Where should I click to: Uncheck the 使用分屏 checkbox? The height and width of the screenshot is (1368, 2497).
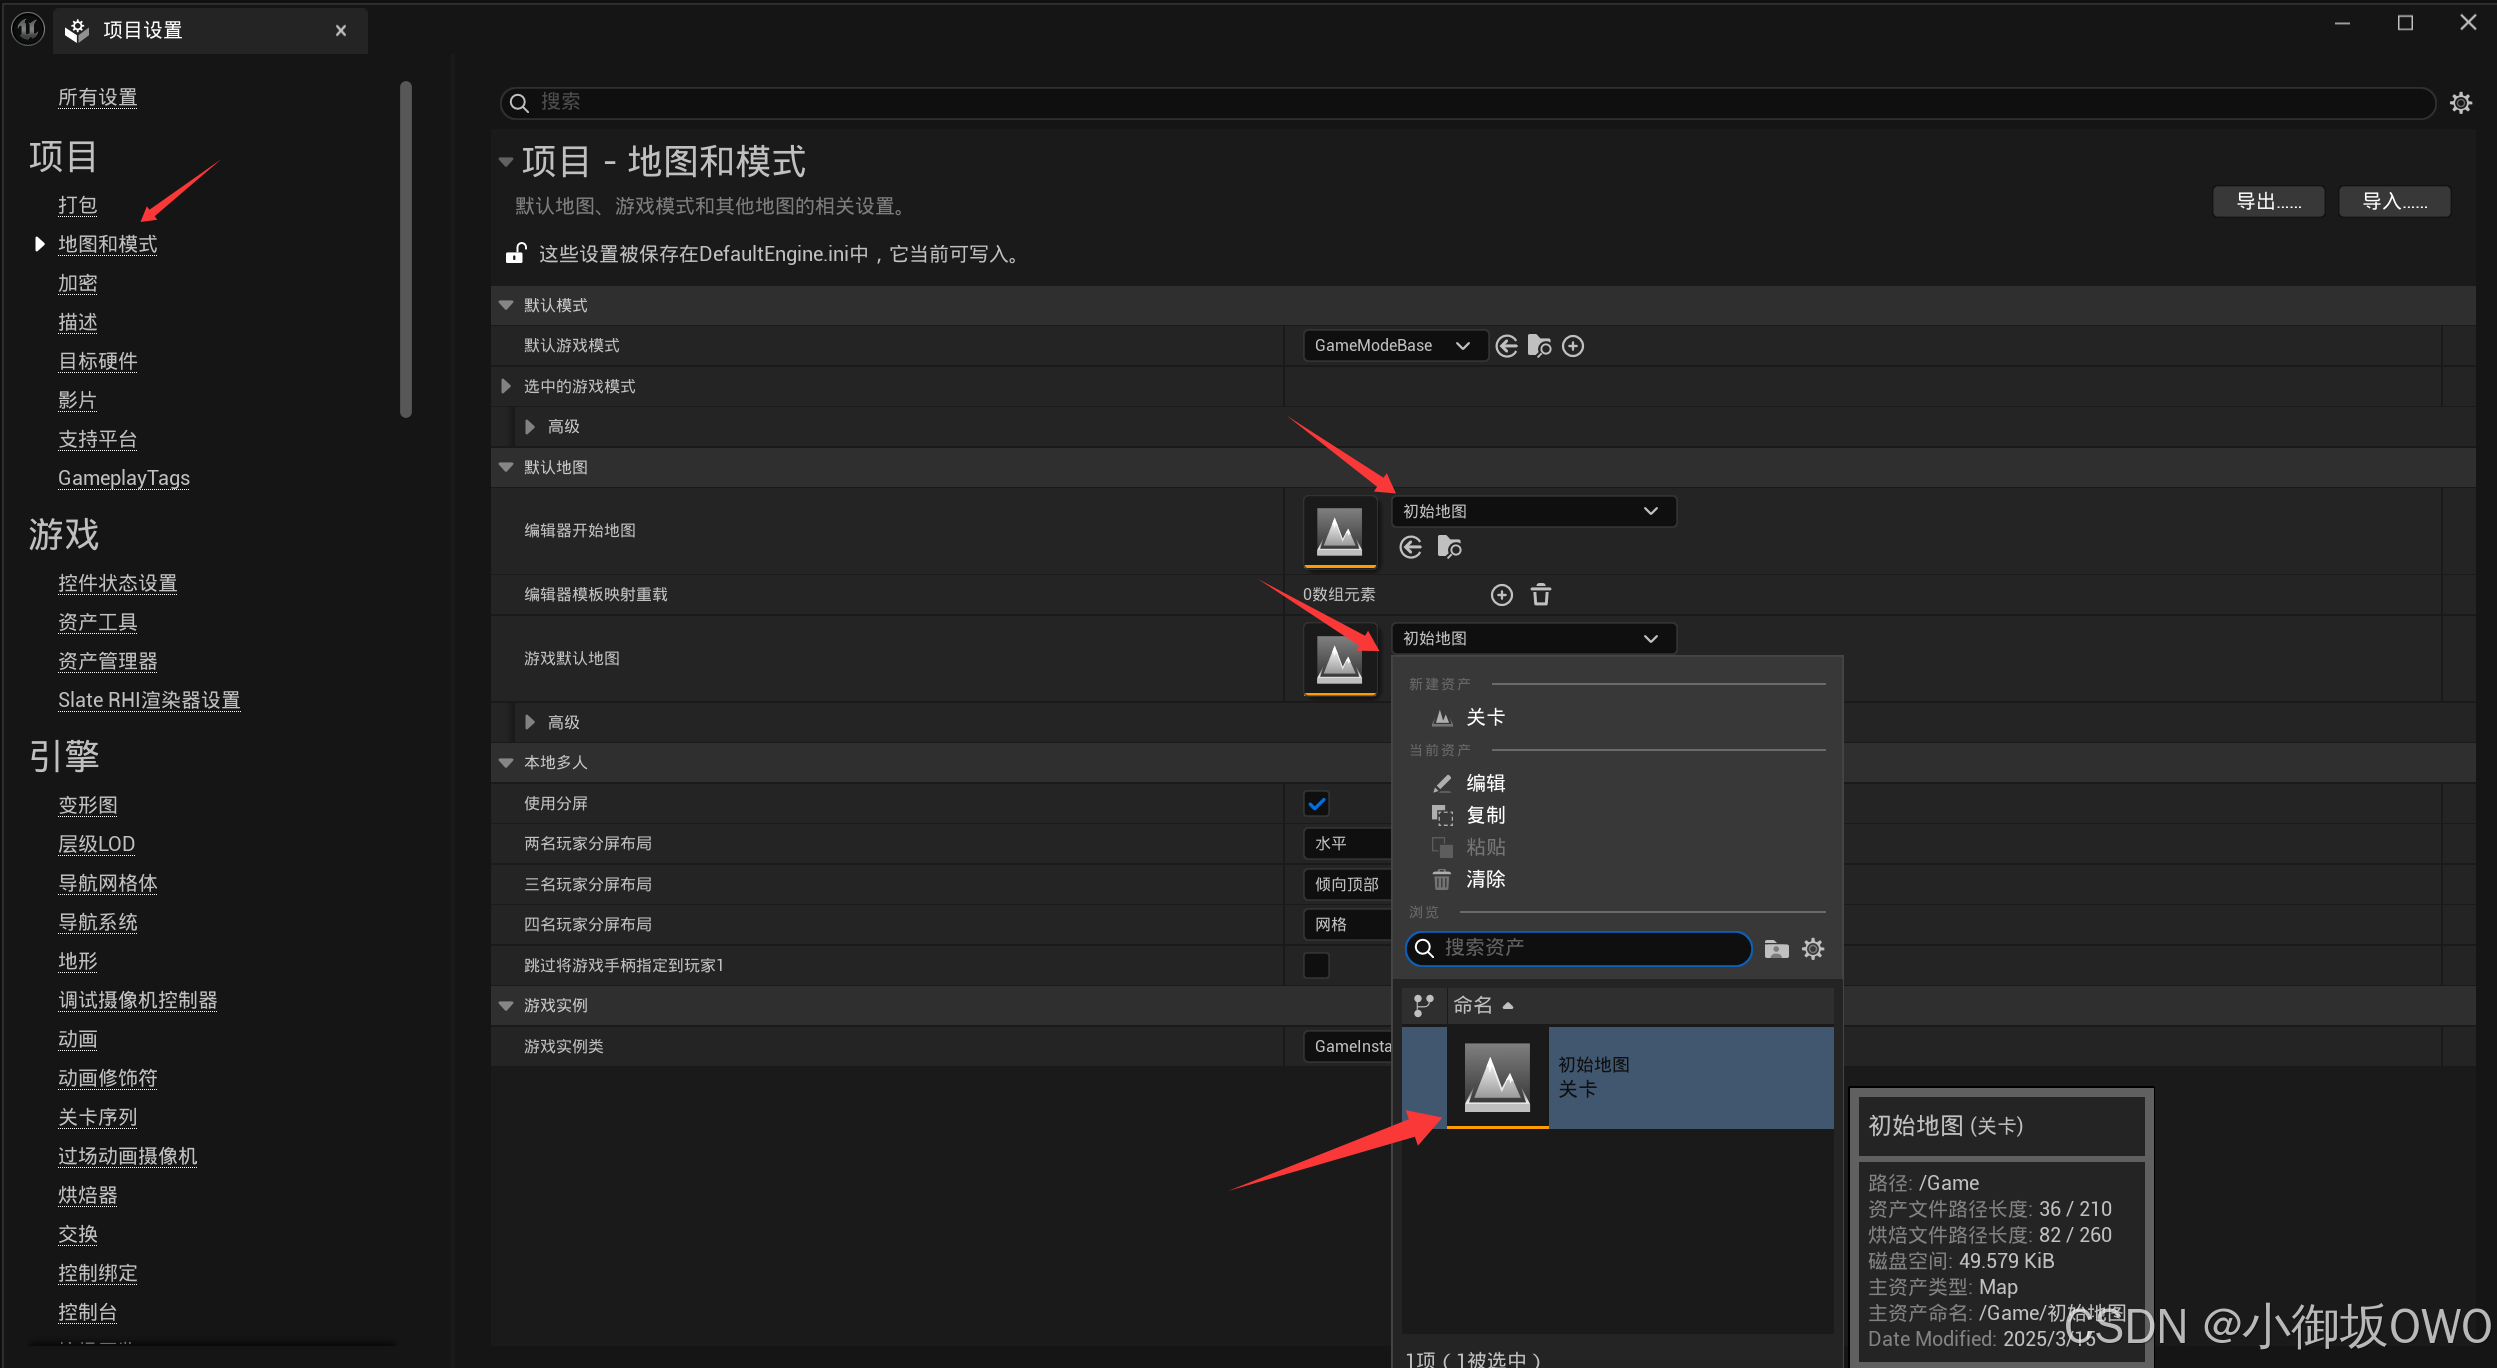(1316, 803)
